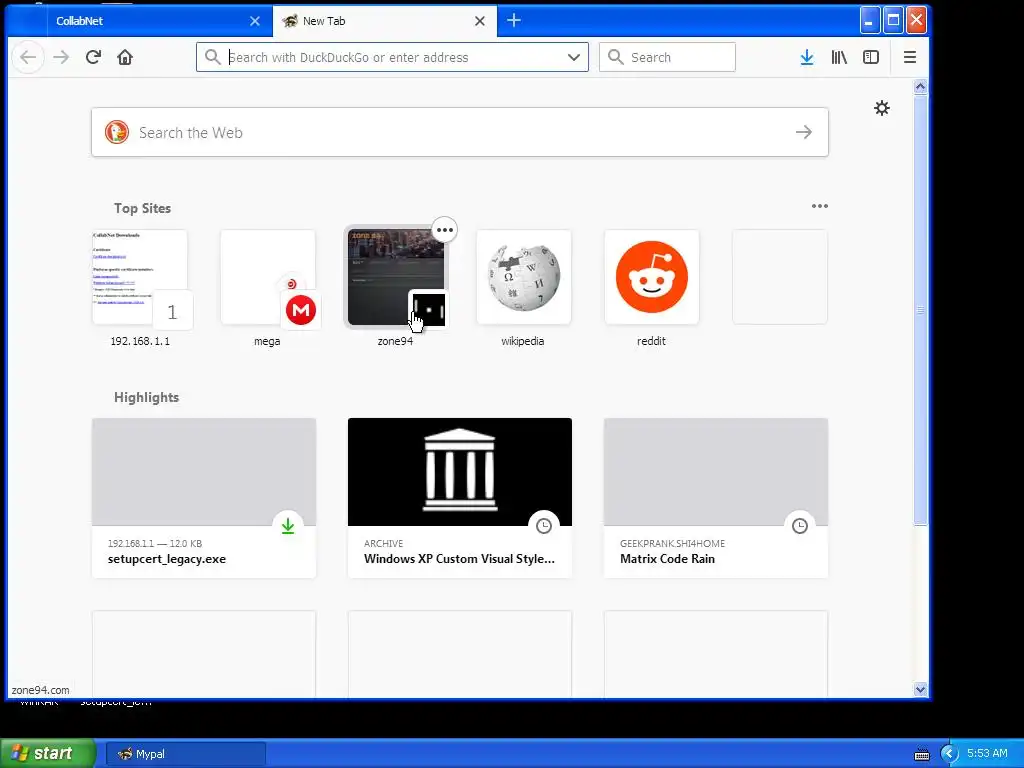Expand the address bar history dropdown
Viewport: 1024px width, 768px height.
pyautogui.click(x=573, y=57)
